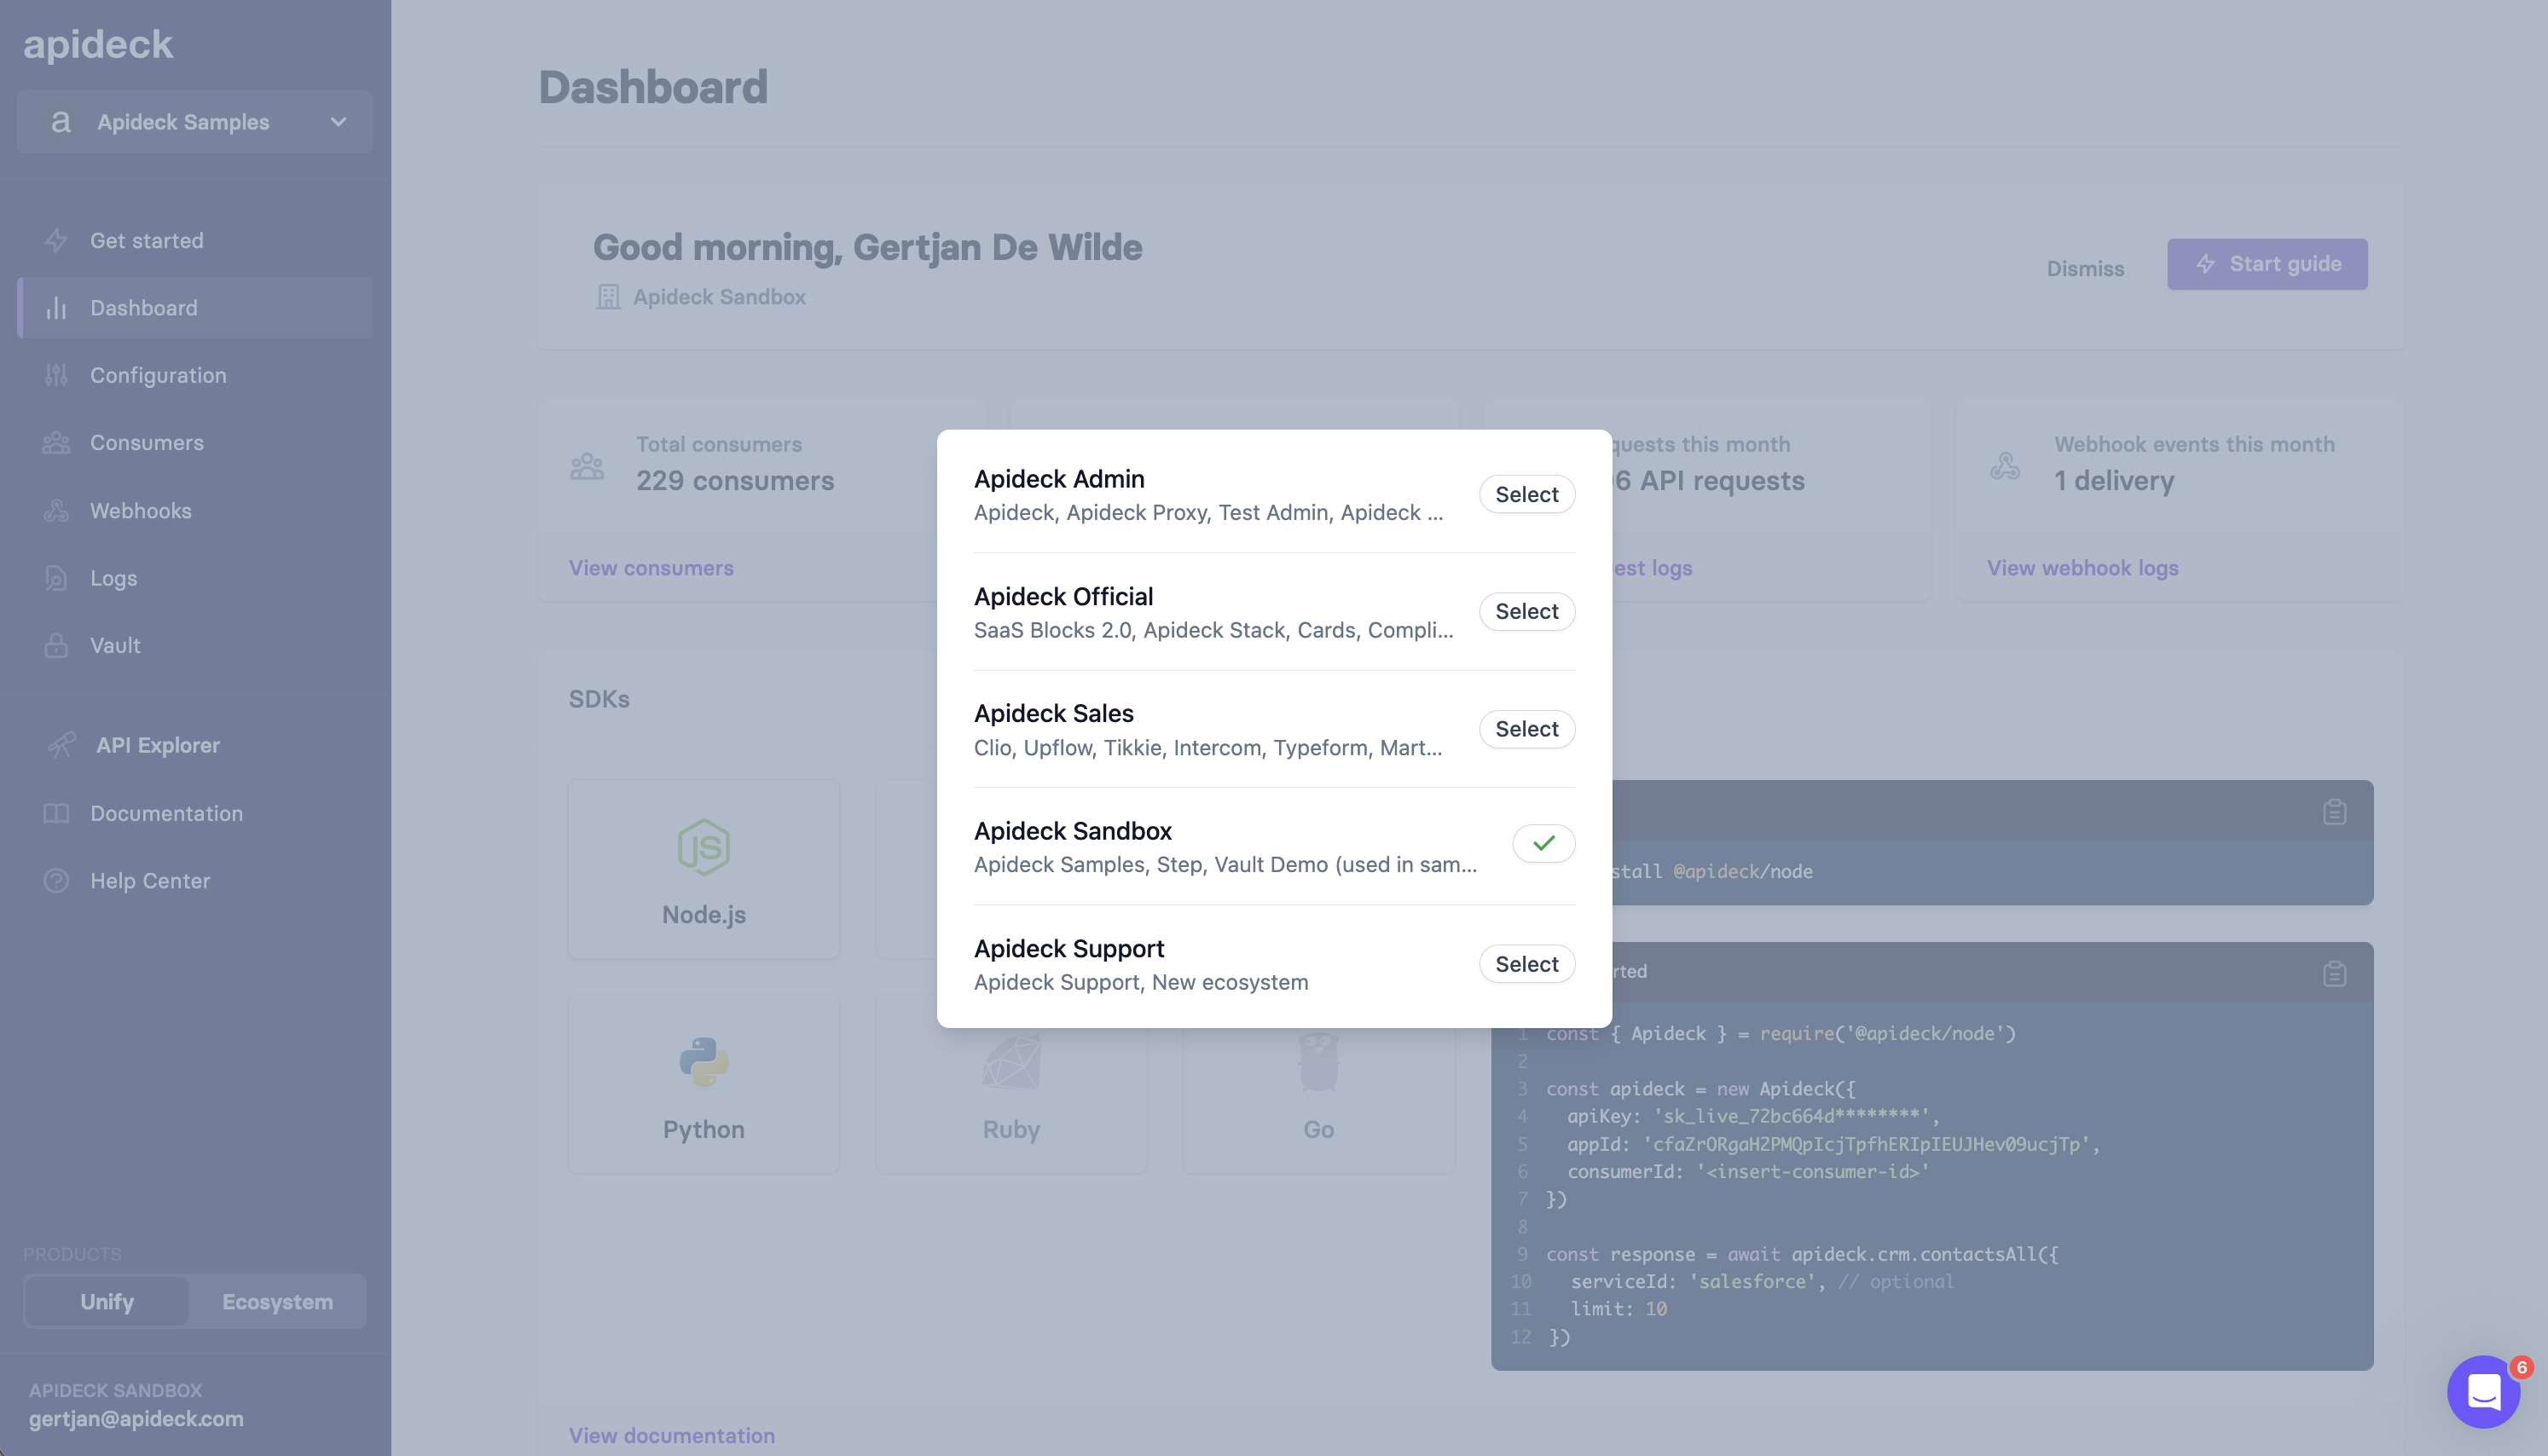Click the Apideck Sandbox row title
This screenshot has height=1456, width=2548.
coord(1072,831)
